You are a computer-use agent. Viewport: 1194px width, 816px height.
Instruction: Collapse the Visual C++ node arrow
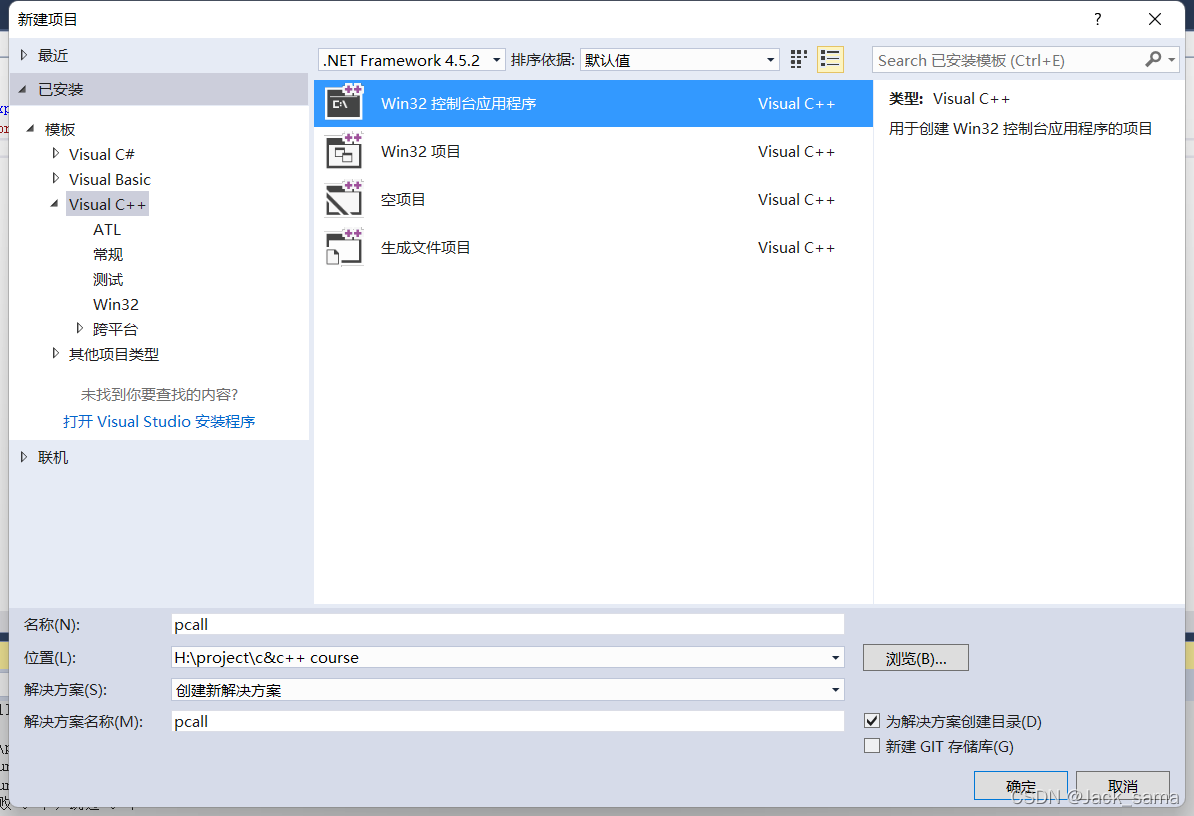pyautogui.click(x=55, y=203)
